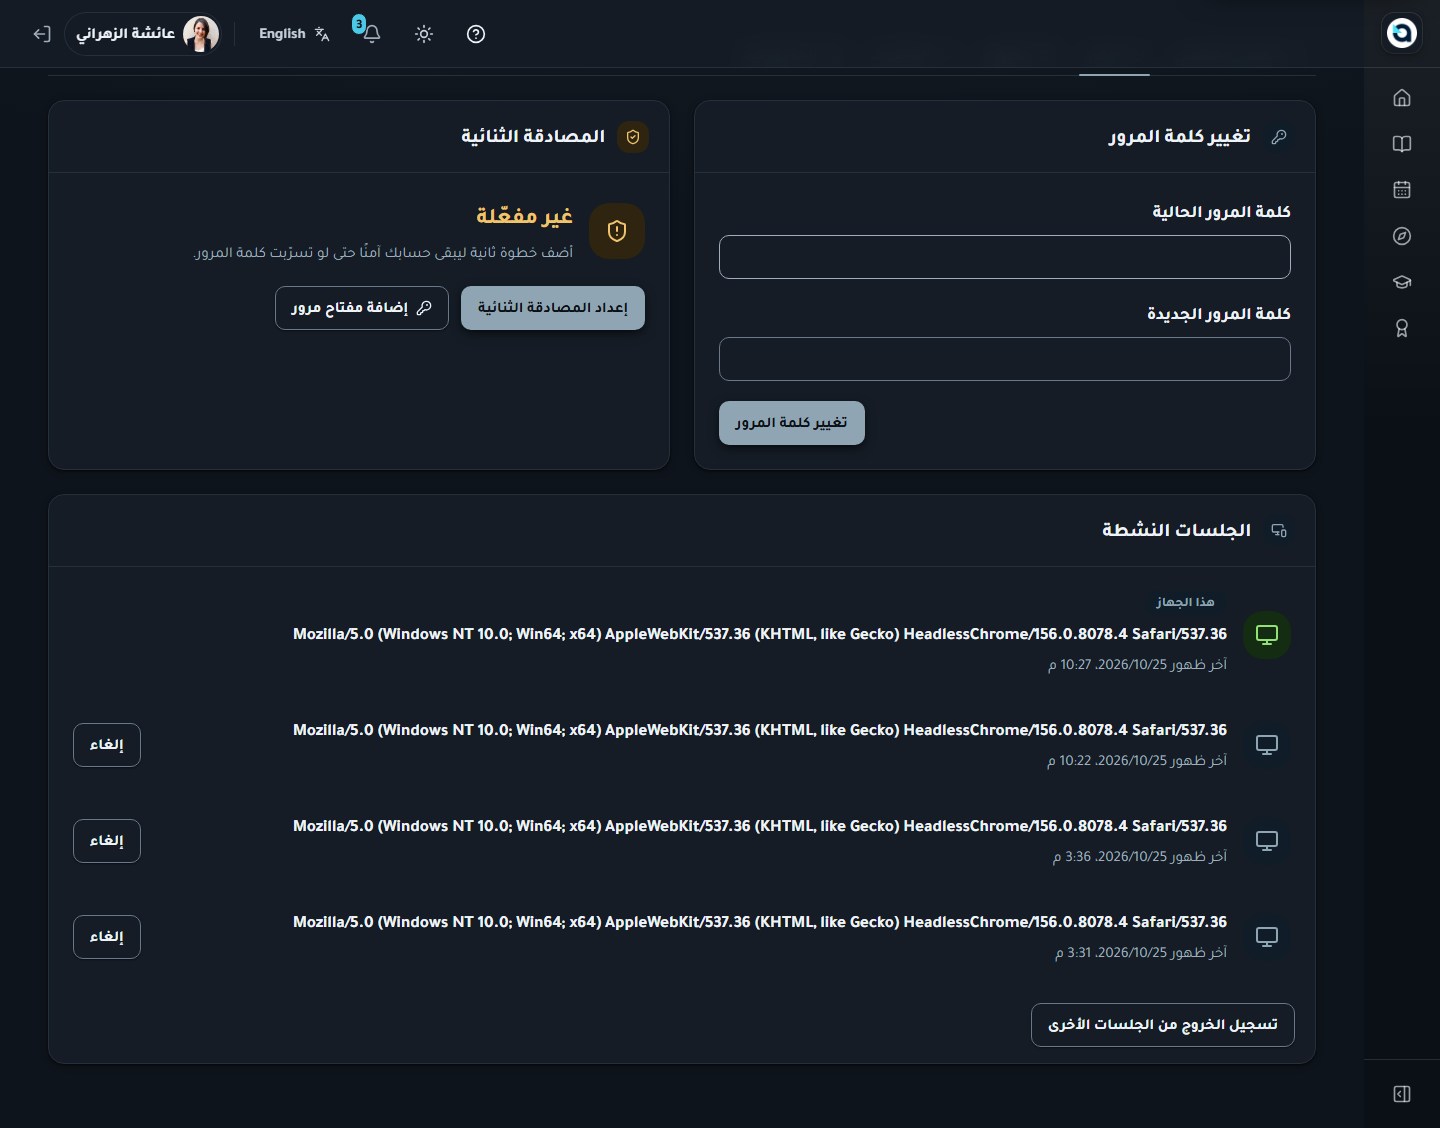The height and width of the screenshot is (1128, 1440).
Task: Click the app logo in top right
Action: (1402, 33)
